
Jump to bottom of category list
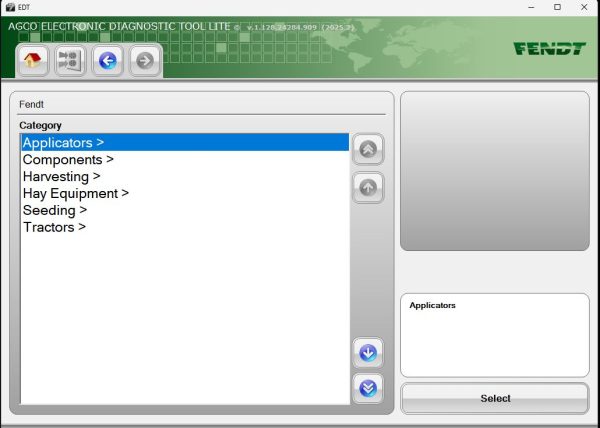(368, 389)
